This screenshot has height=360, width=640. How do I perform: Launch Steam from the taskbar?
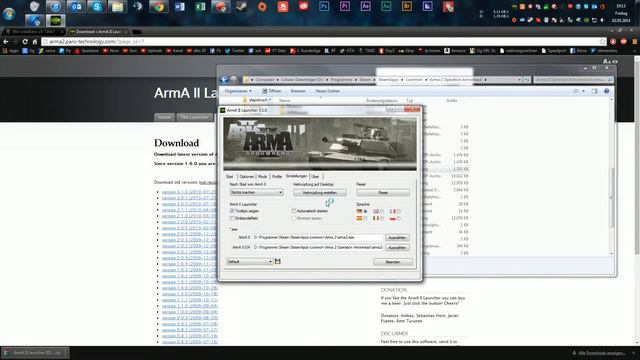[241, 7]
